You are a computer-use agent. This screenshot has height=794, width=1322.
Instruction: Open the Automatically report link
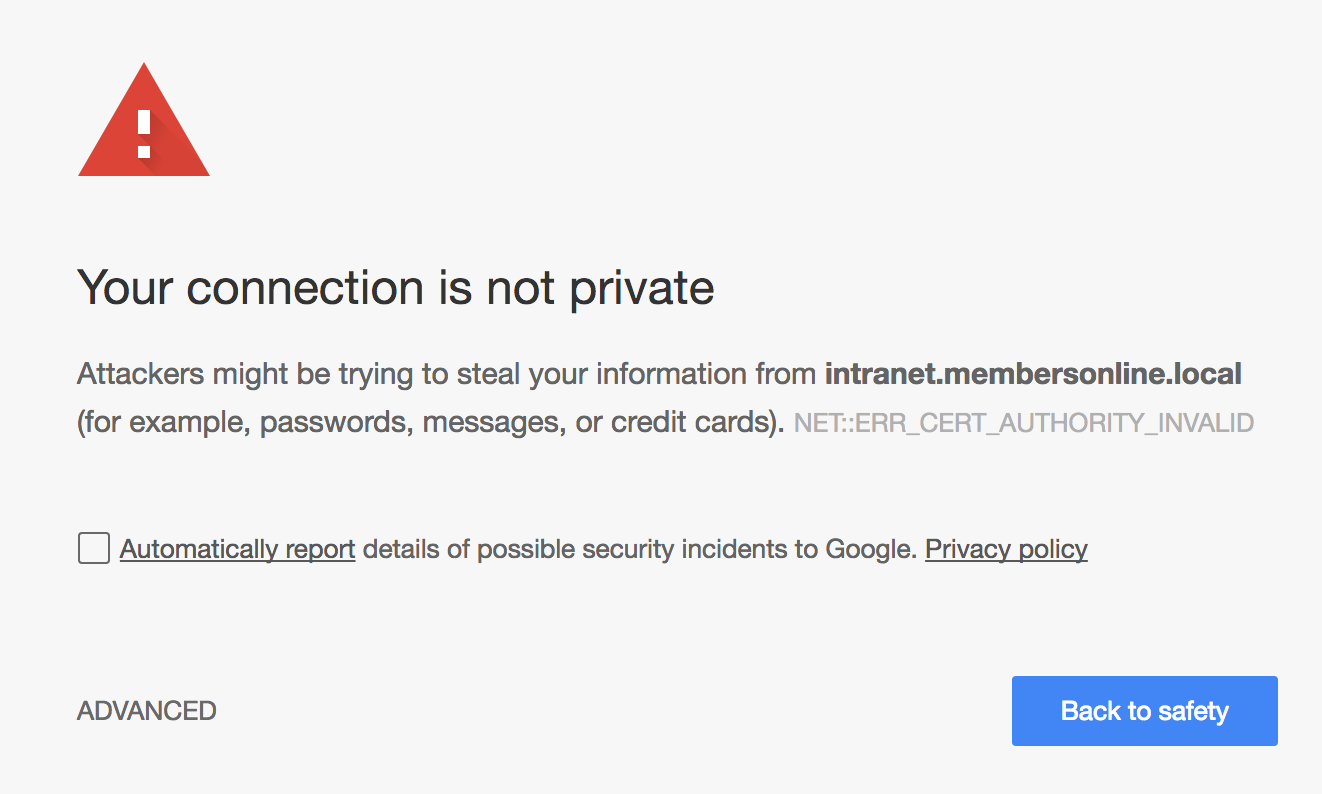point(237,549)
